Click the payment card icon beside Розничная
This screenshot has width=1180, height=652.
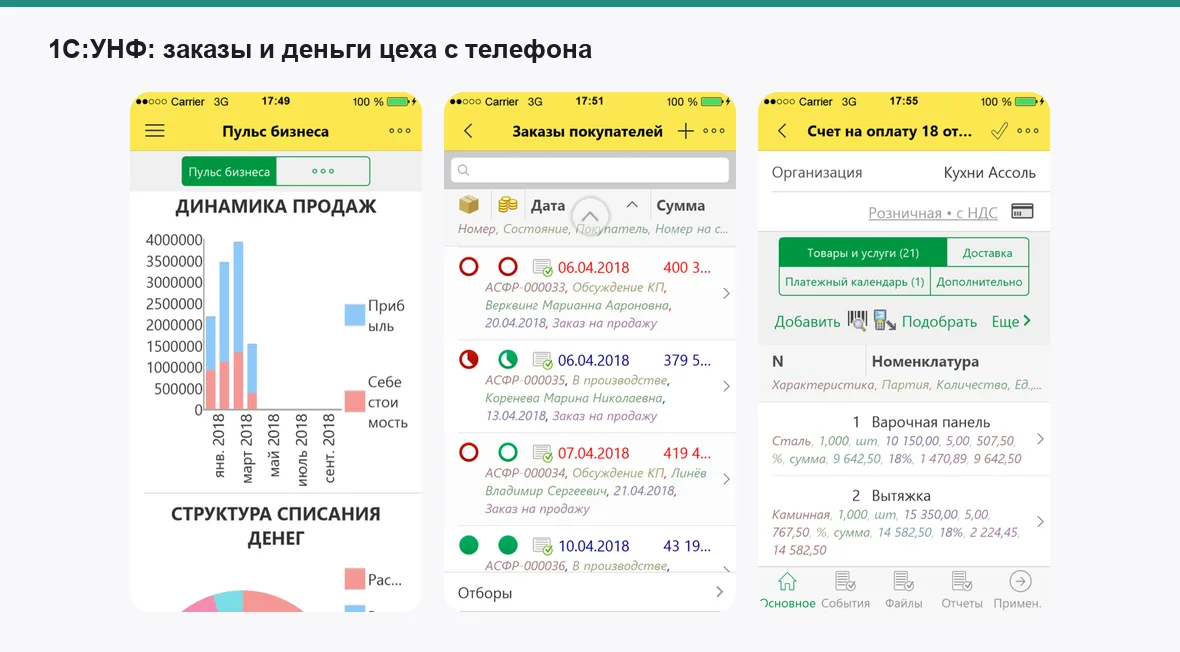(1022, 212)
